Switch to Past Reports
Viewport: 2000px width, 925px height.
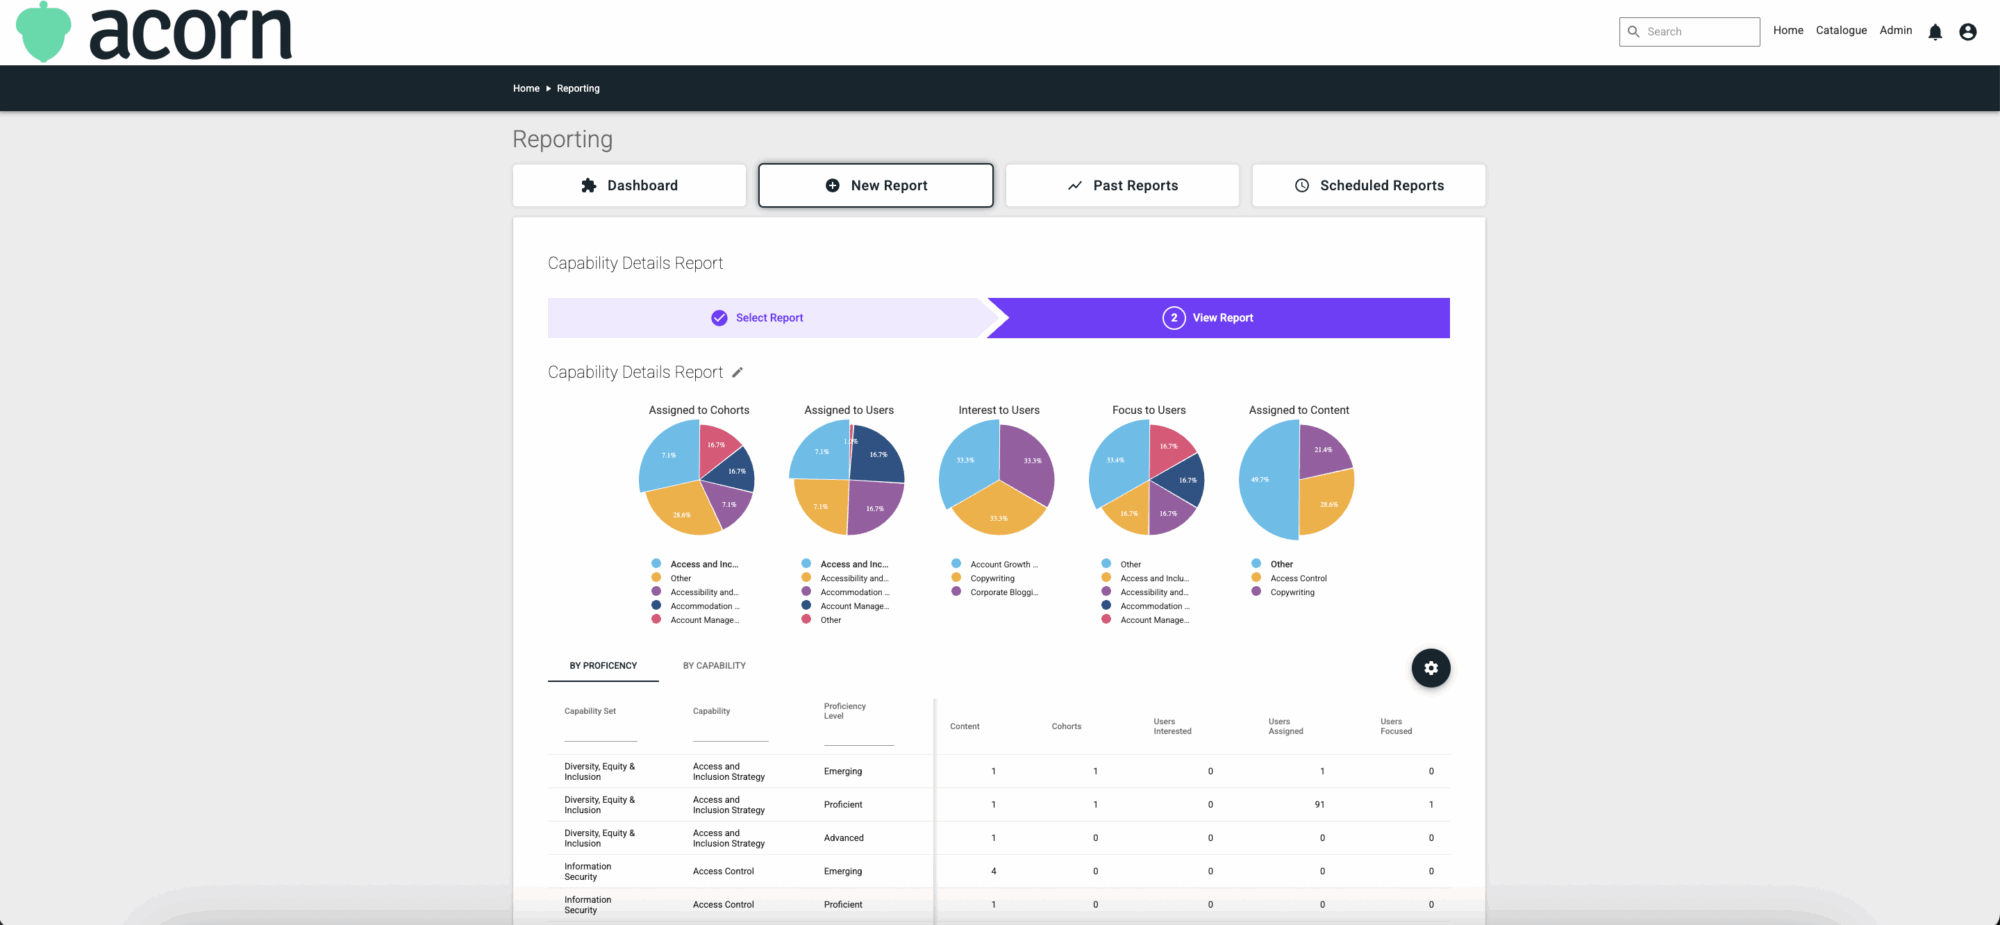point(1122,186)
